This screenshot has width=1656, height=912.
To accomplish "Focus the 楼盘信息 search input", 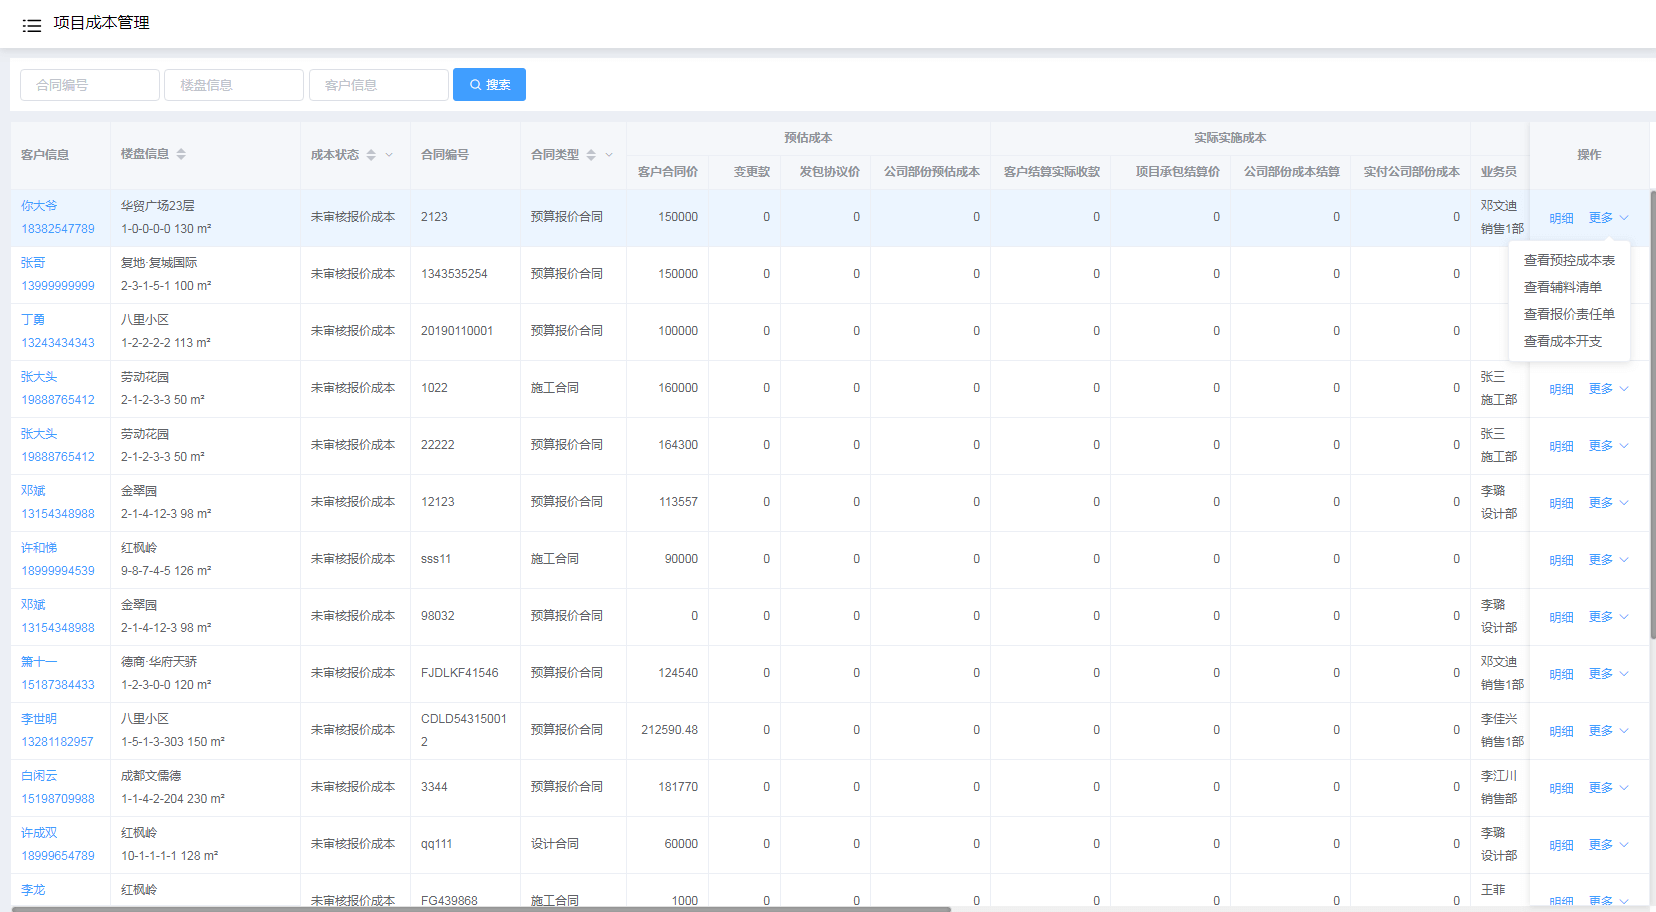I will coord(234,85).
